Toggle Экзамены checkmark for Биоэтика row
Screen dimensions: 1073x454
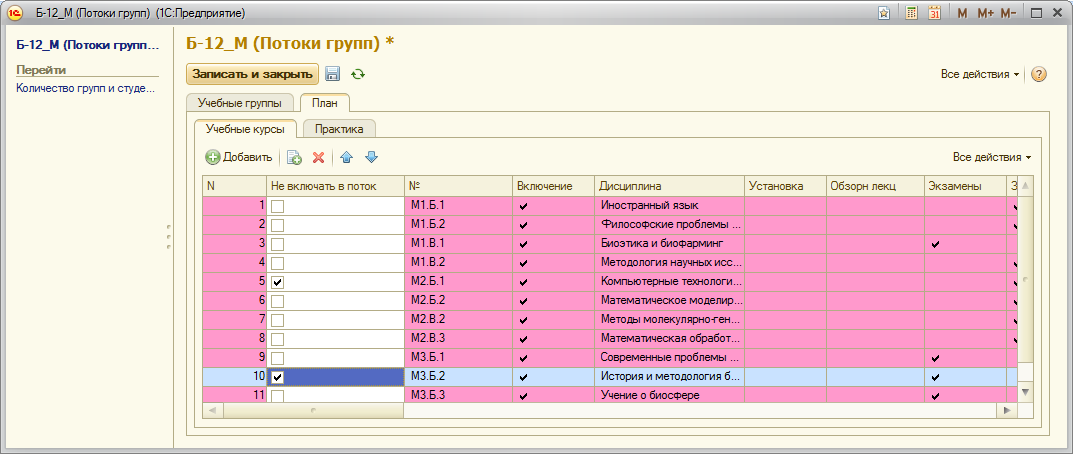pyautogui.click(x=935, y=244)
